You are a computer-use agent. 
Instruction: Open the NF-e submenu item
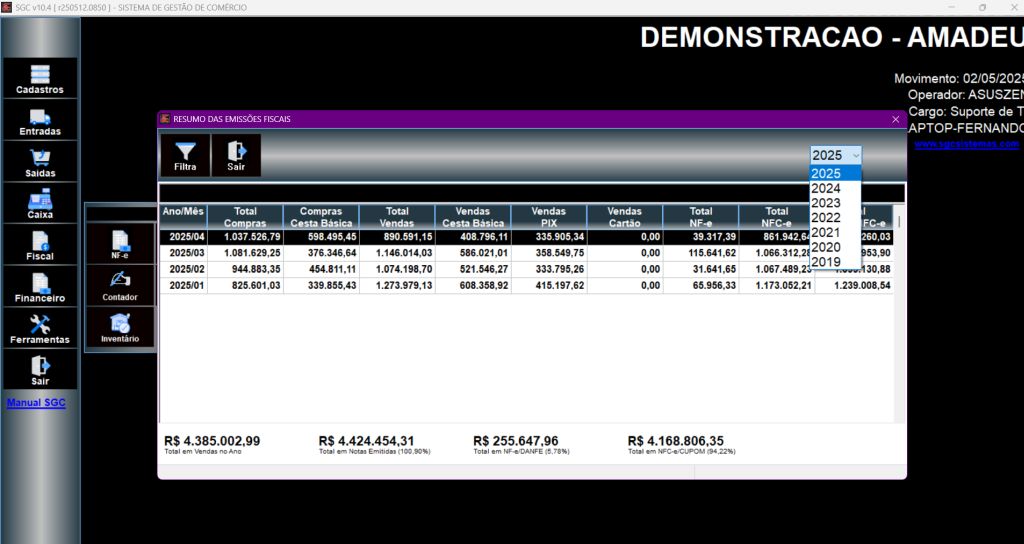(x=120, y=244)
